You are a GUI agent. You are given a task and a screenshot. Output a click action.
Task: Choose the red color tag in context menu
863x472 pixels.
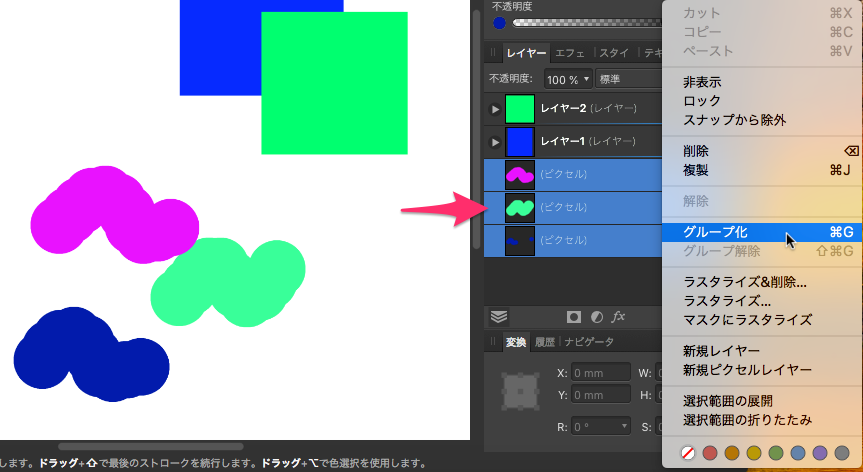point(710,453)
